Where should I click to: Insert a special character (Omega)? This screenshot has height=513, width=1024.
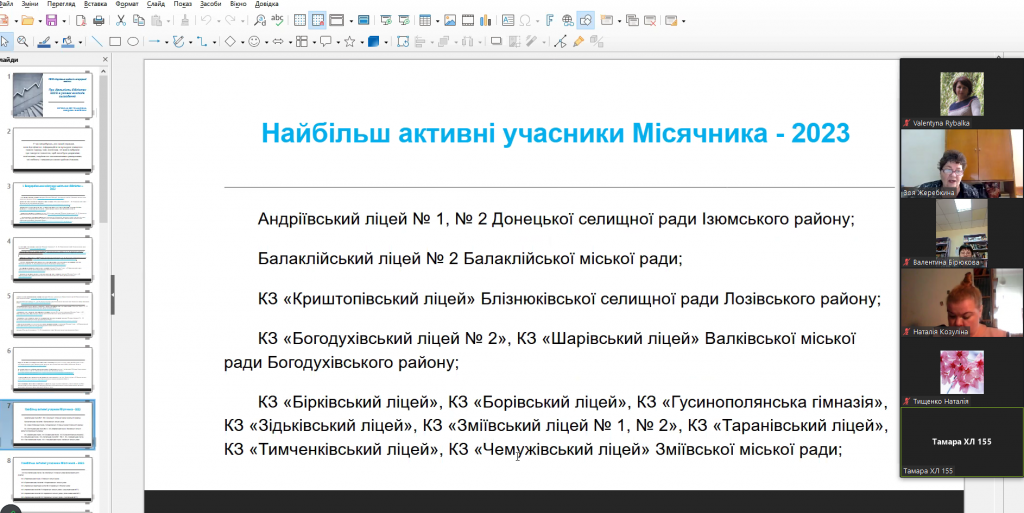(525, 21)
